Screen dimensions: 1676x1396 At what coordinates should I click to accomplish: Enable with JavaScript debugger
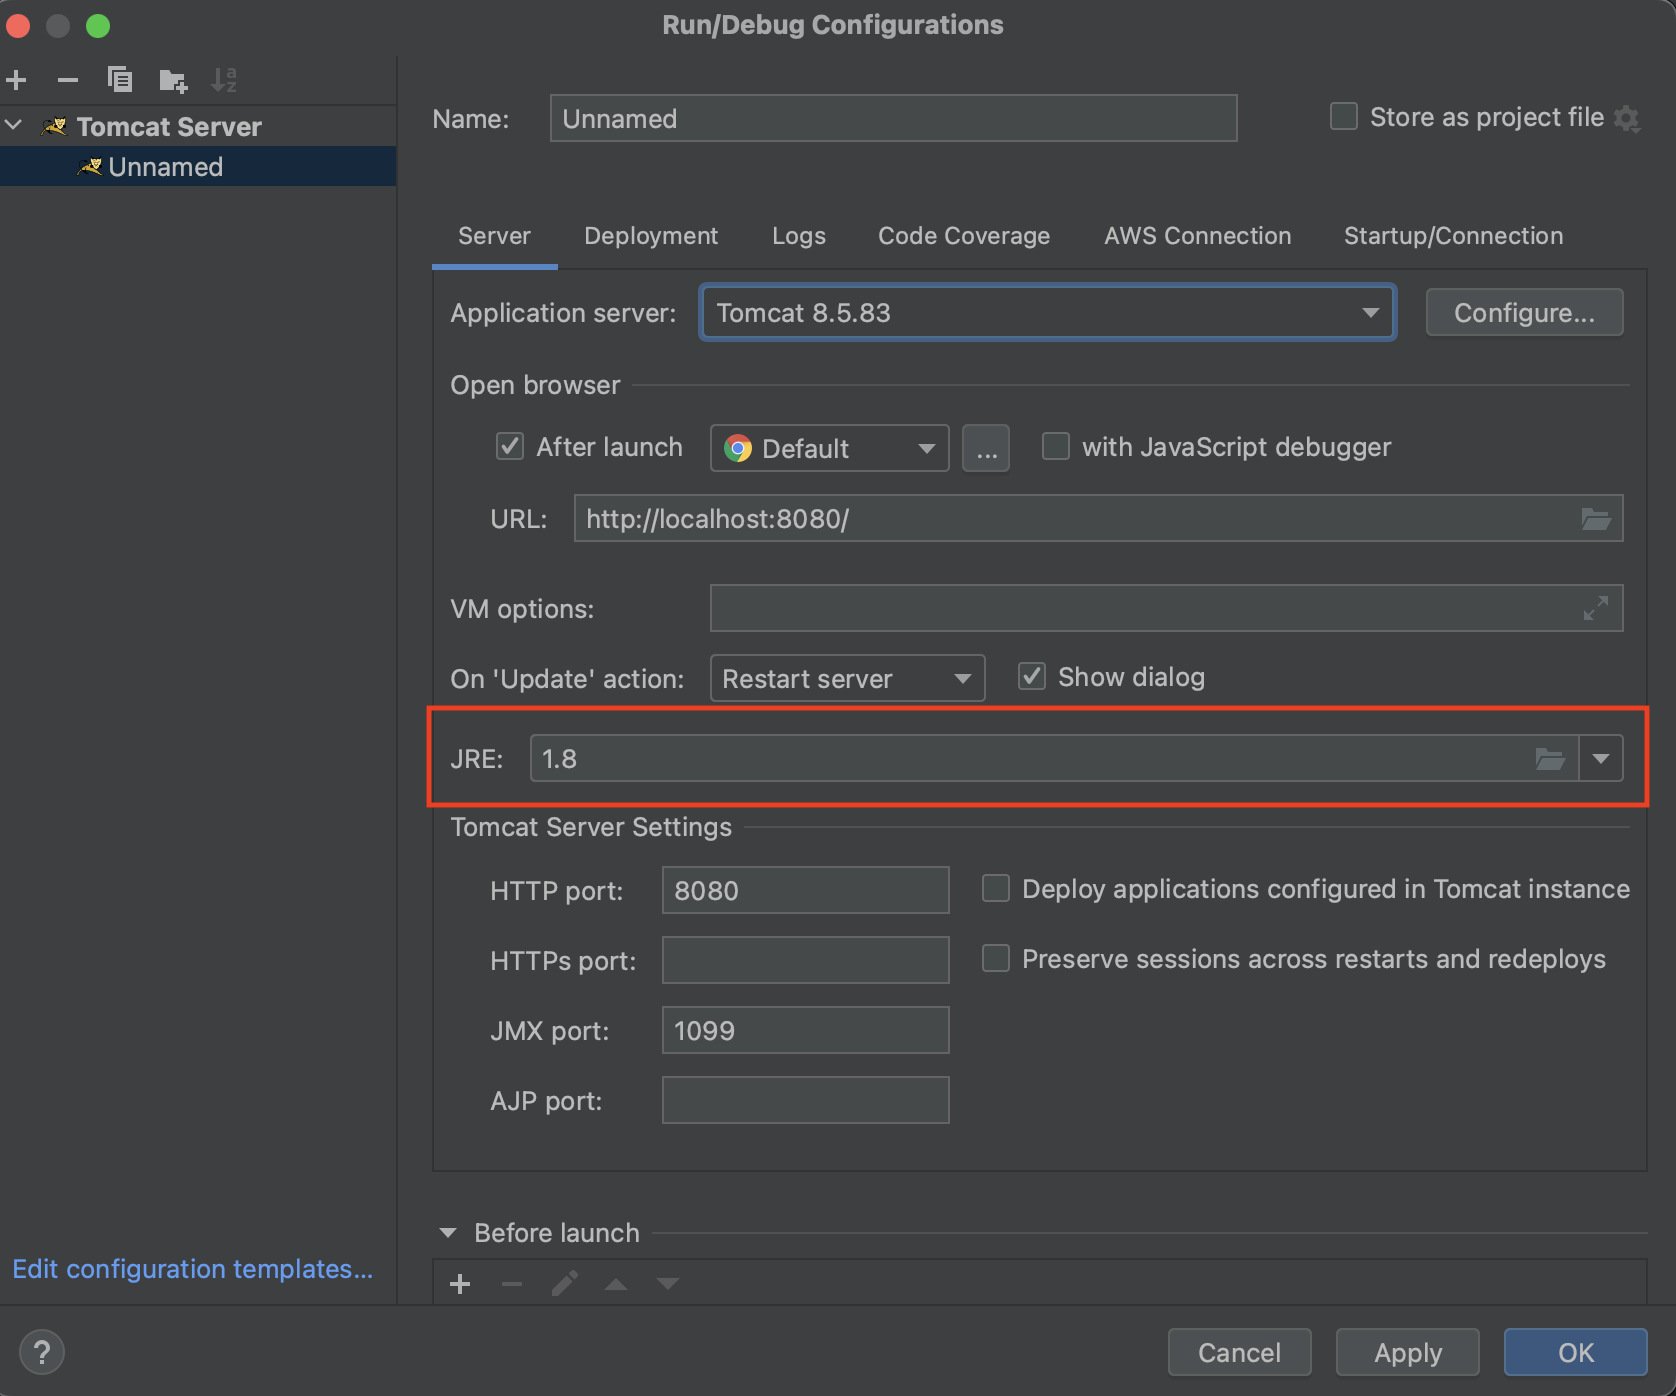1056,446
